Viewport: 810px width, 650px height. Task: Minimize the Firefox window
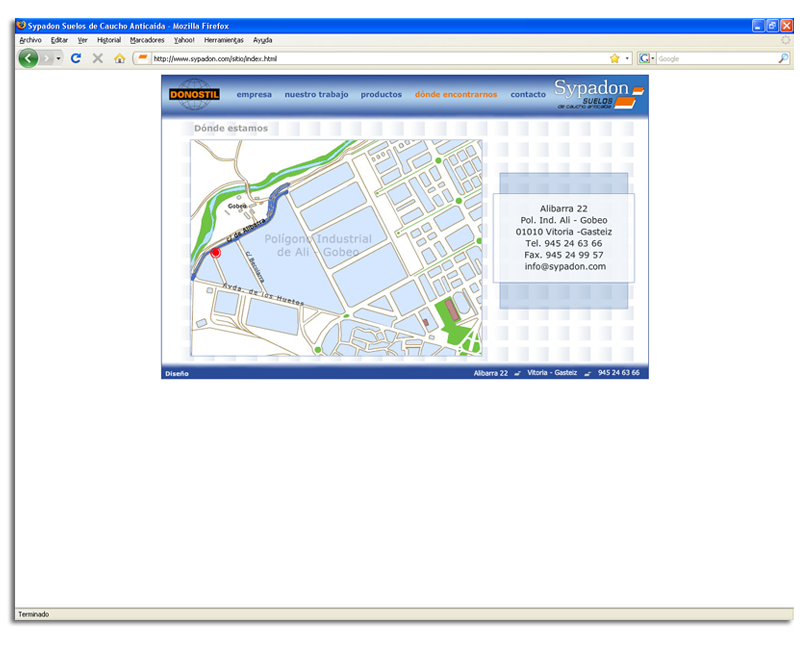coord(758,25)
